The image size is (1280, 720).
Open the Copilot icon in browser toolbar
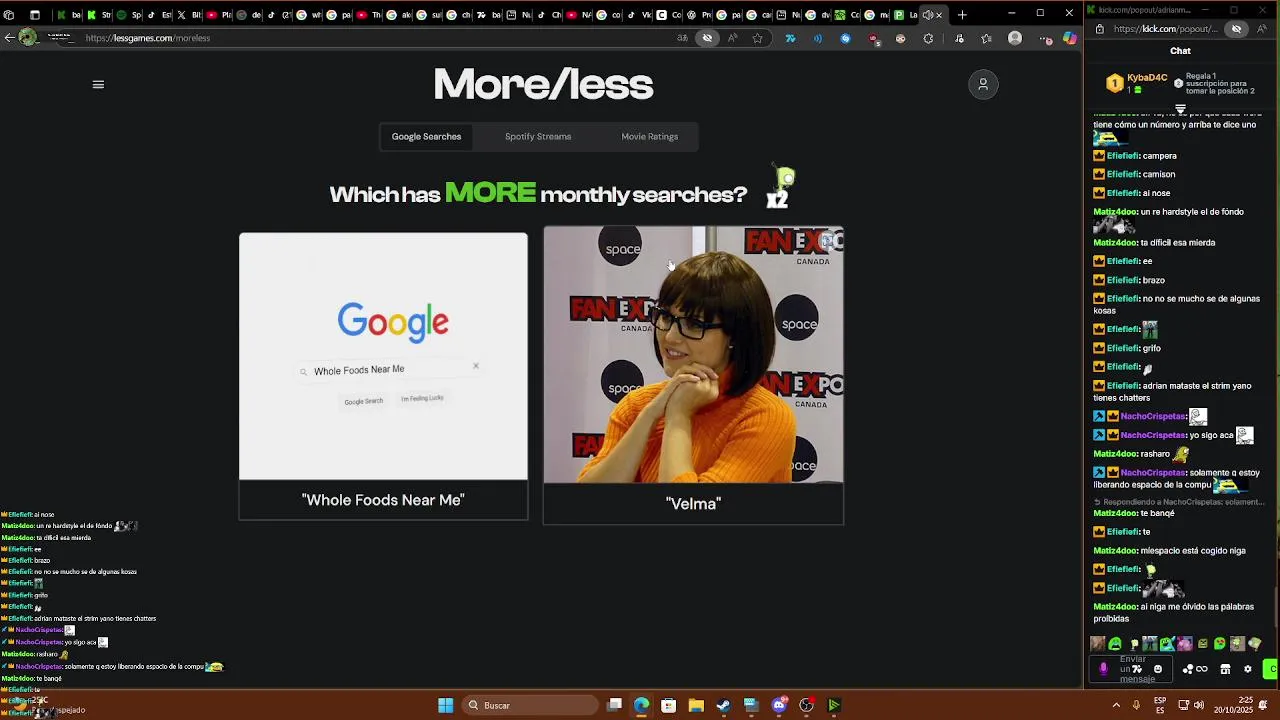[1070, 38]
